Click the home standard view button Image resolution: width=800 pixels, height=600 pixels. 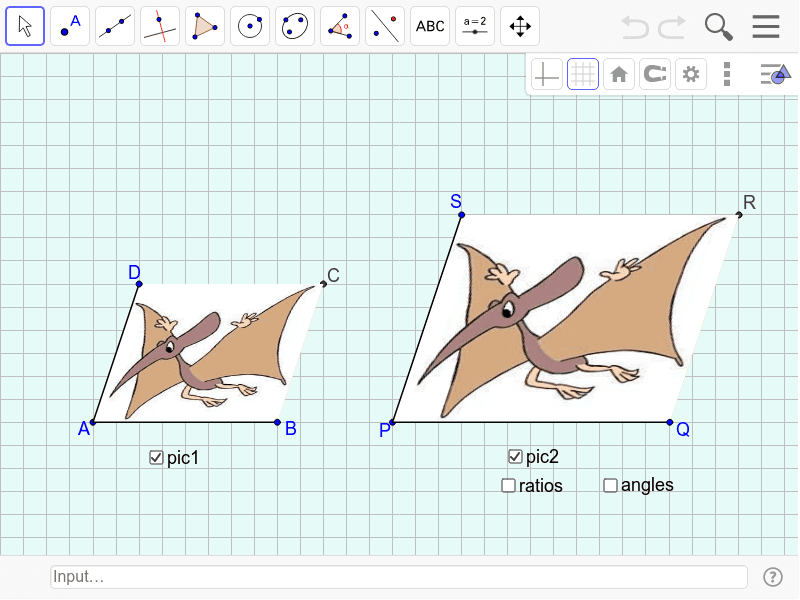point(619,74)
